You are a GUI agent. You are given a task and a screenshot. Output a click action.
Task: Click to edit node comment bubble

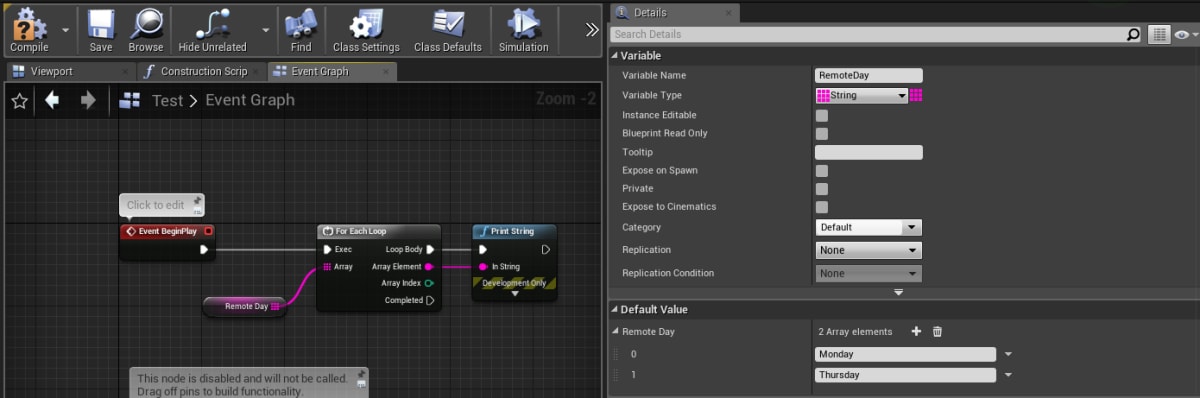pyautogui.click(x=161, y=205)
